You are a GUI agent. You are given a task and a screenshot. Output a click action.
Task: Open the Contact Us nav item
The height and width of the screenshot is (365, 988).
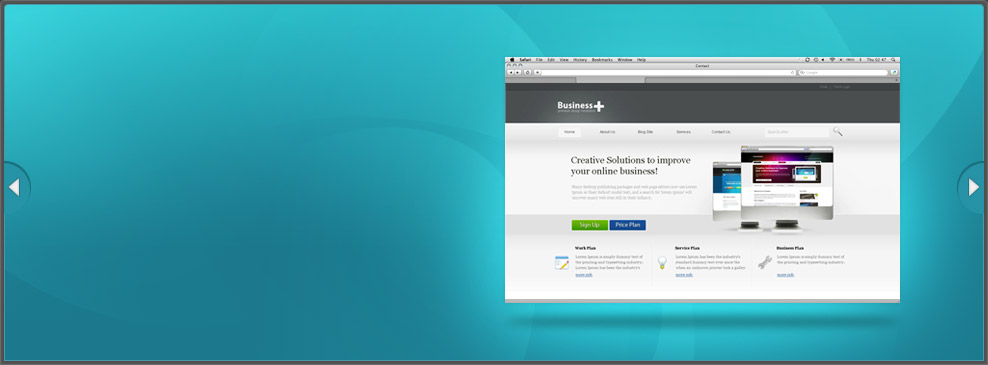[721, 132]
